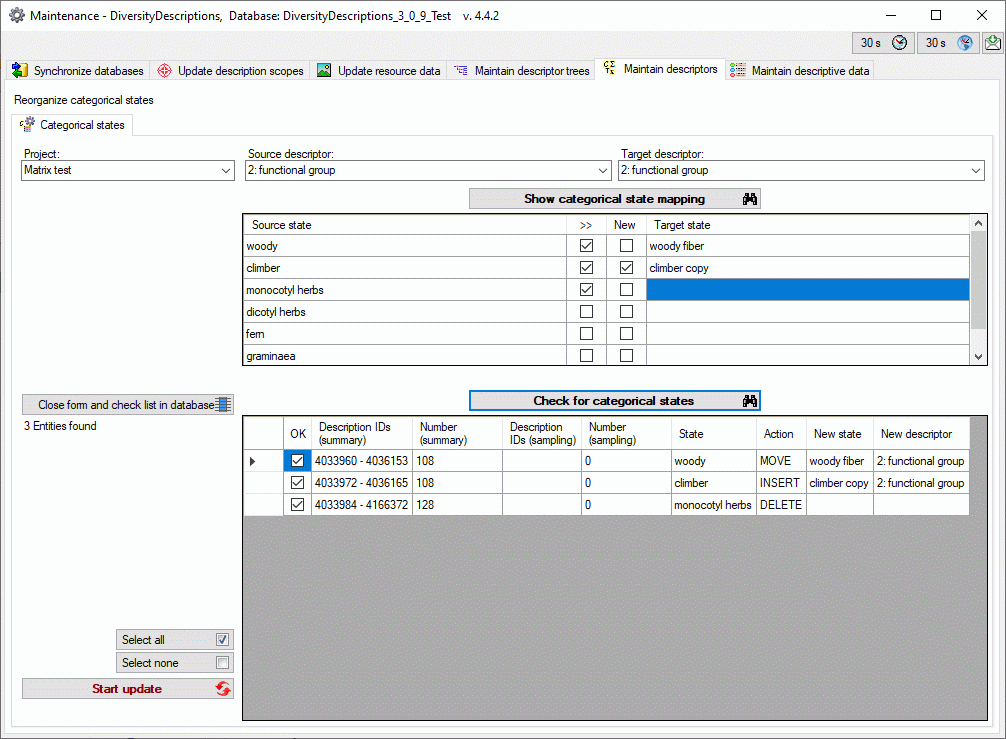Click the mapping list scrollbar down arrow
Viewport: 1006px width, 739px height.
coord(978,357)
